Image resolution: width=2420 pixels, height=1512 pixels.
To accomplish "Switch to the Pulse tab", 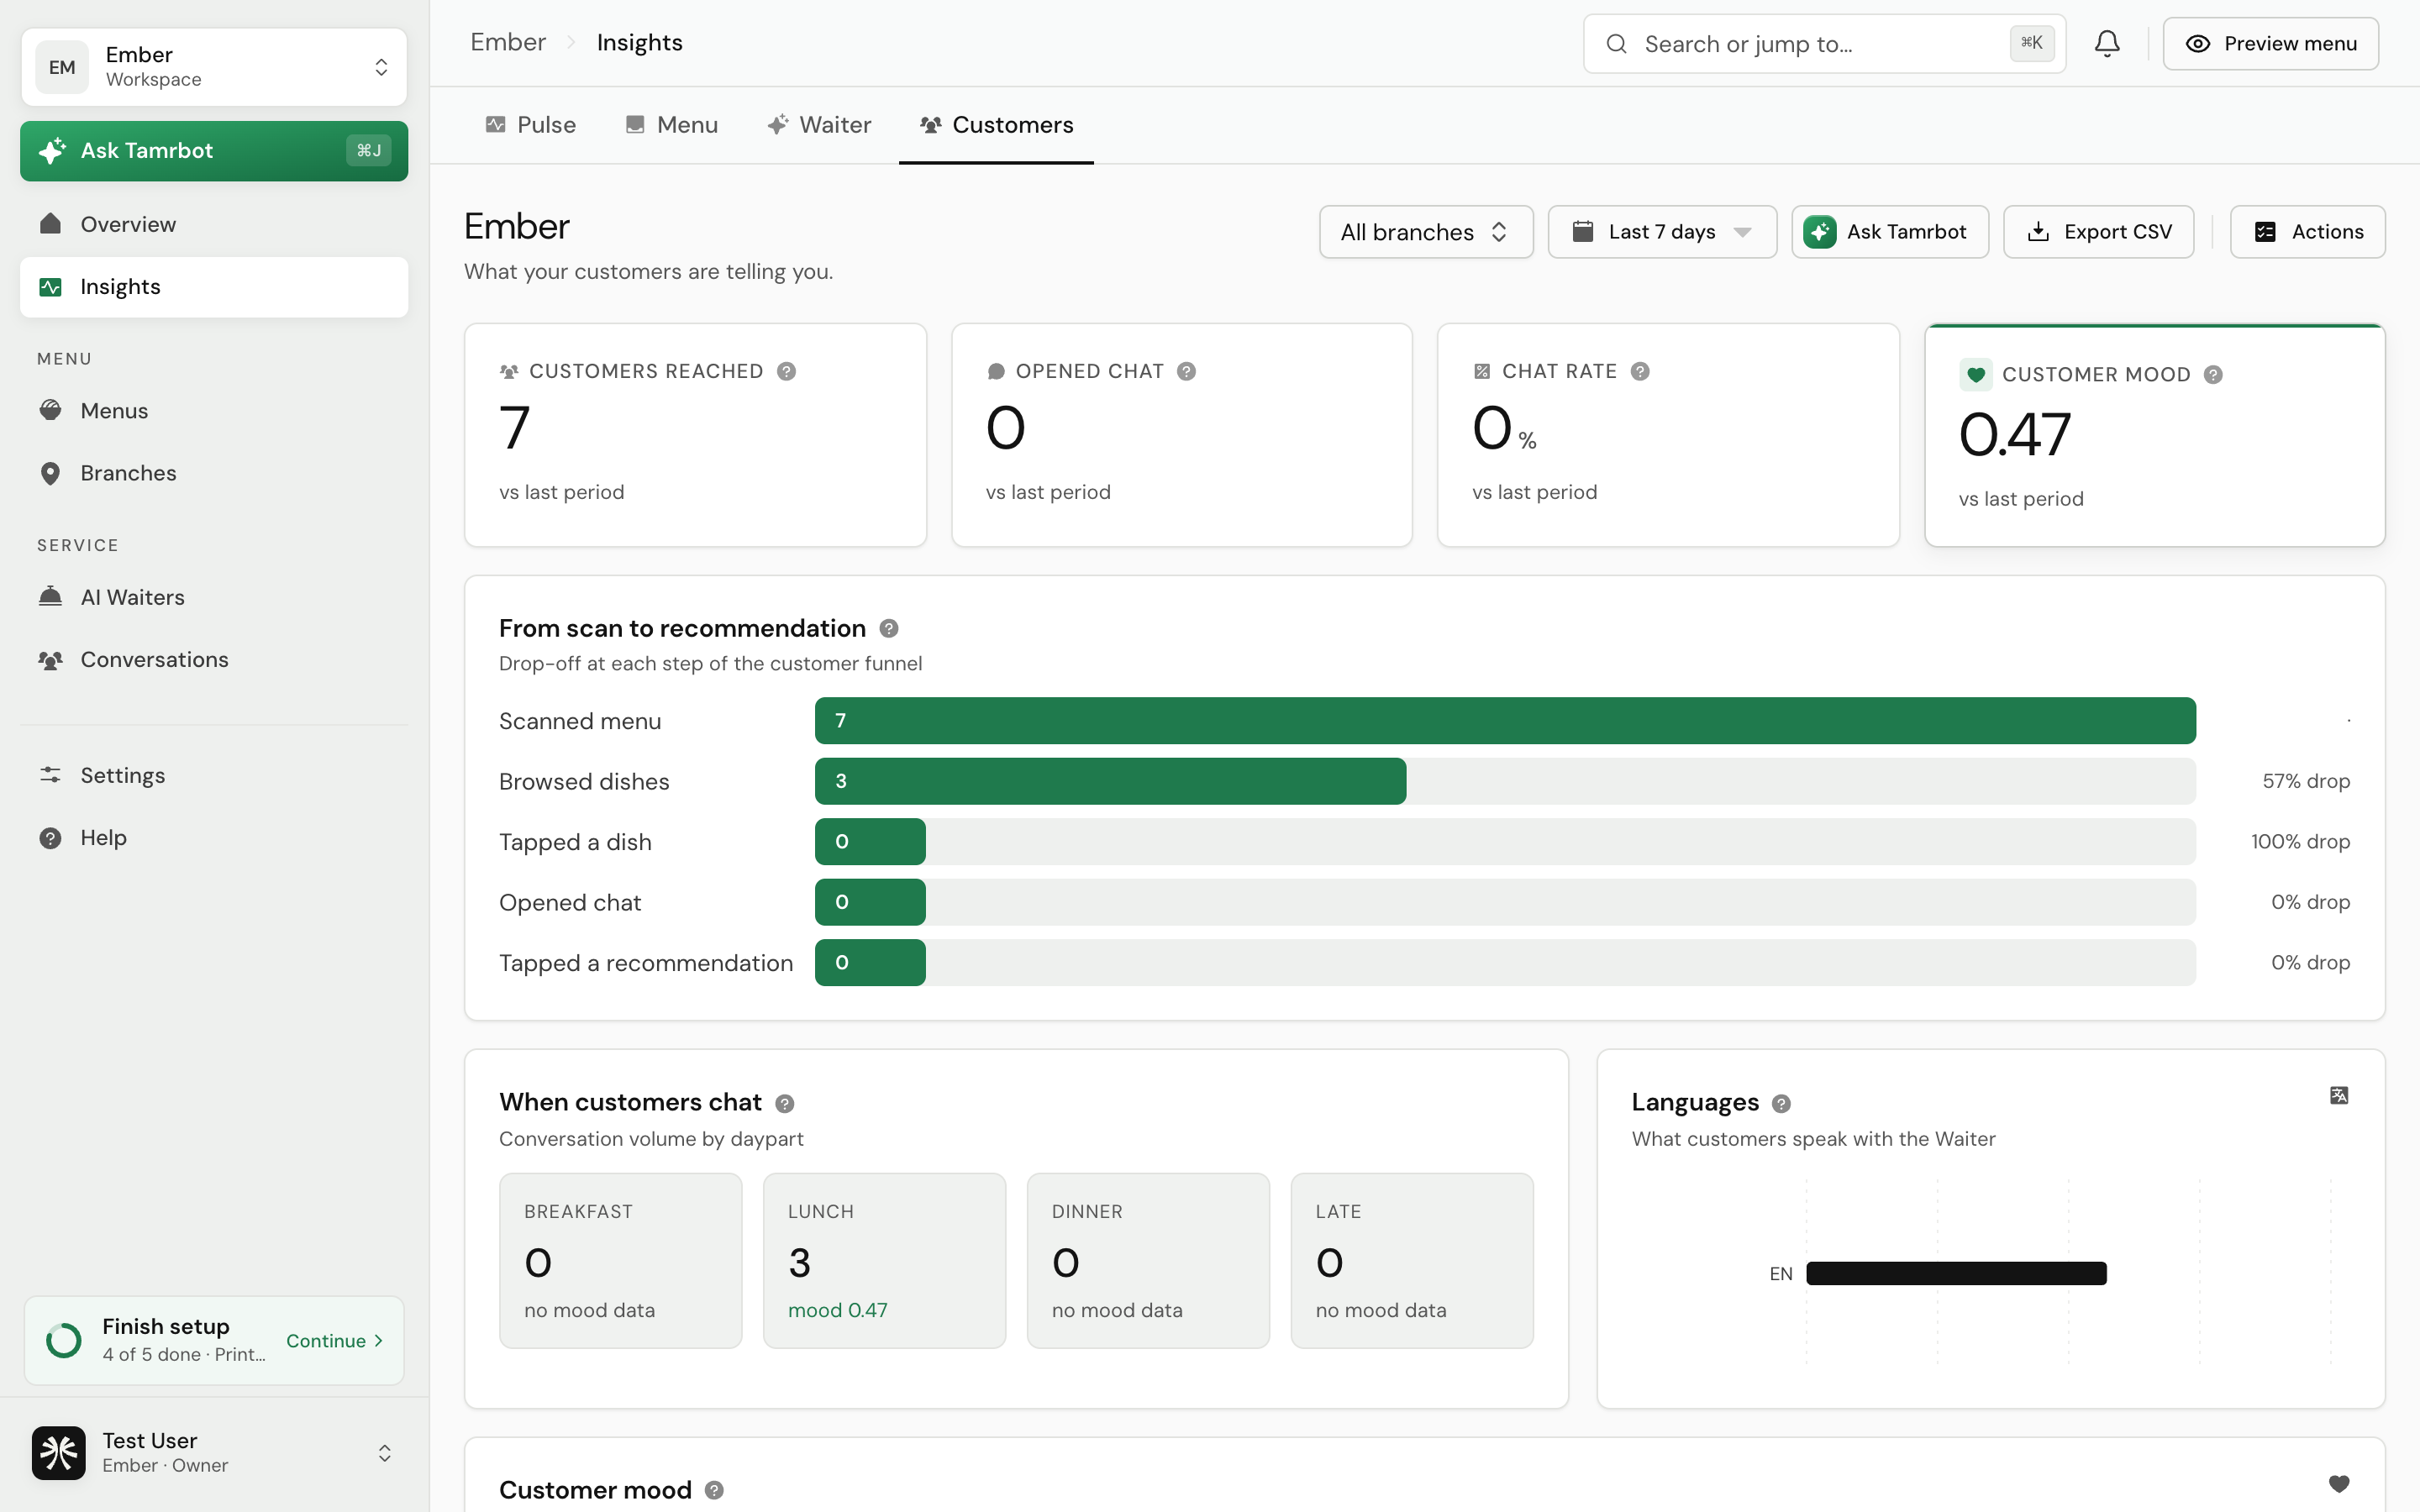I will (531, 125).
